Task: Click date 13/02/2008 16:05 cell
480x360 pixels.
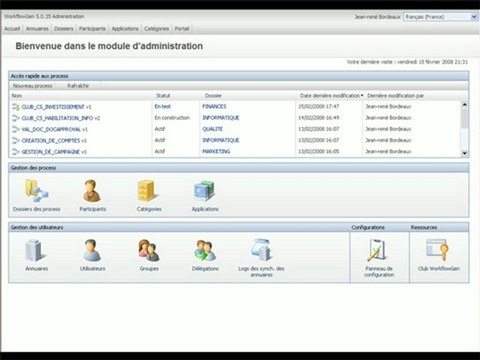Action: pyautogui.click(x=319, y=151)
